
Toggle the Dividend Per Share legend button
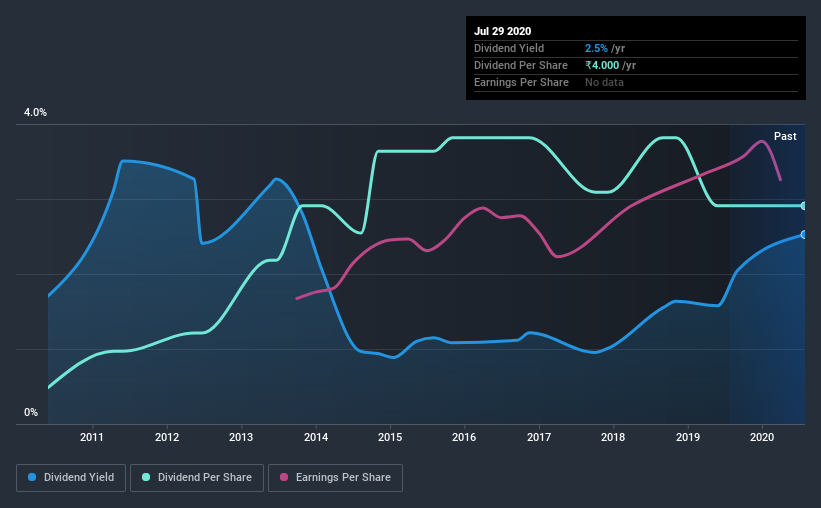point(197,478)
